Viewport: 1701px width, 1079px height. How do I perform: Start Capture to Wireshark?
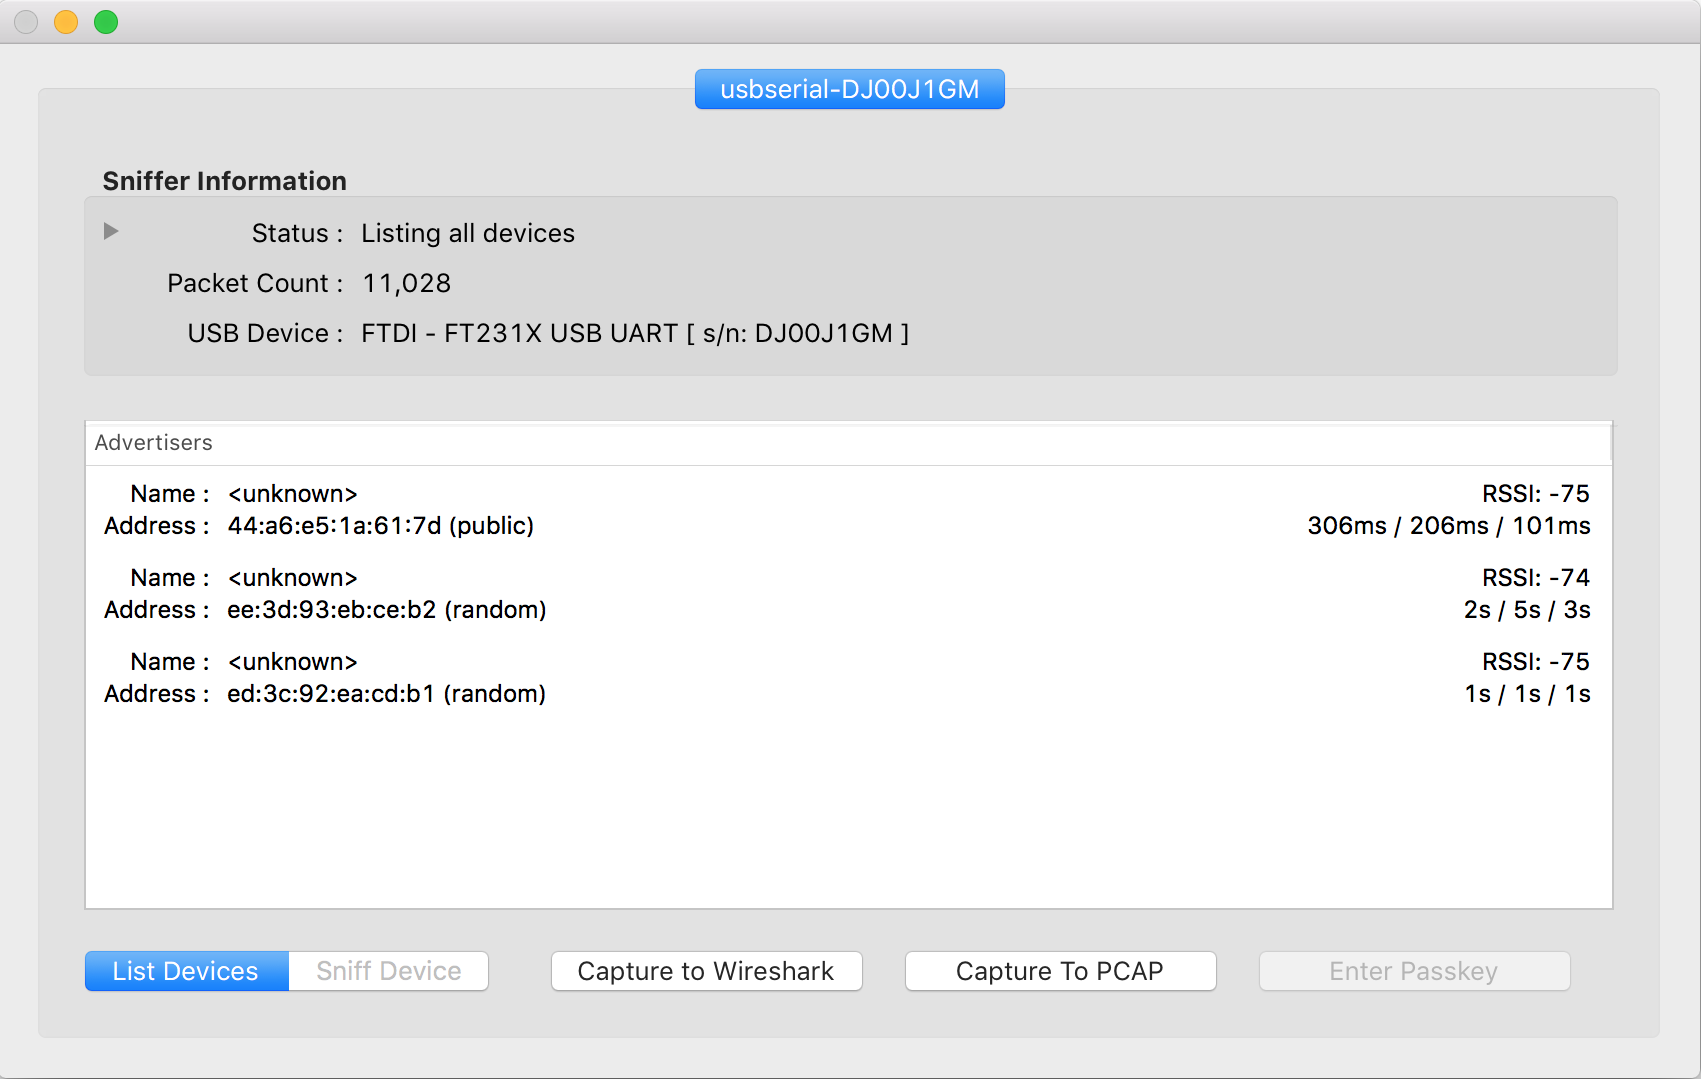click(706, 971)
